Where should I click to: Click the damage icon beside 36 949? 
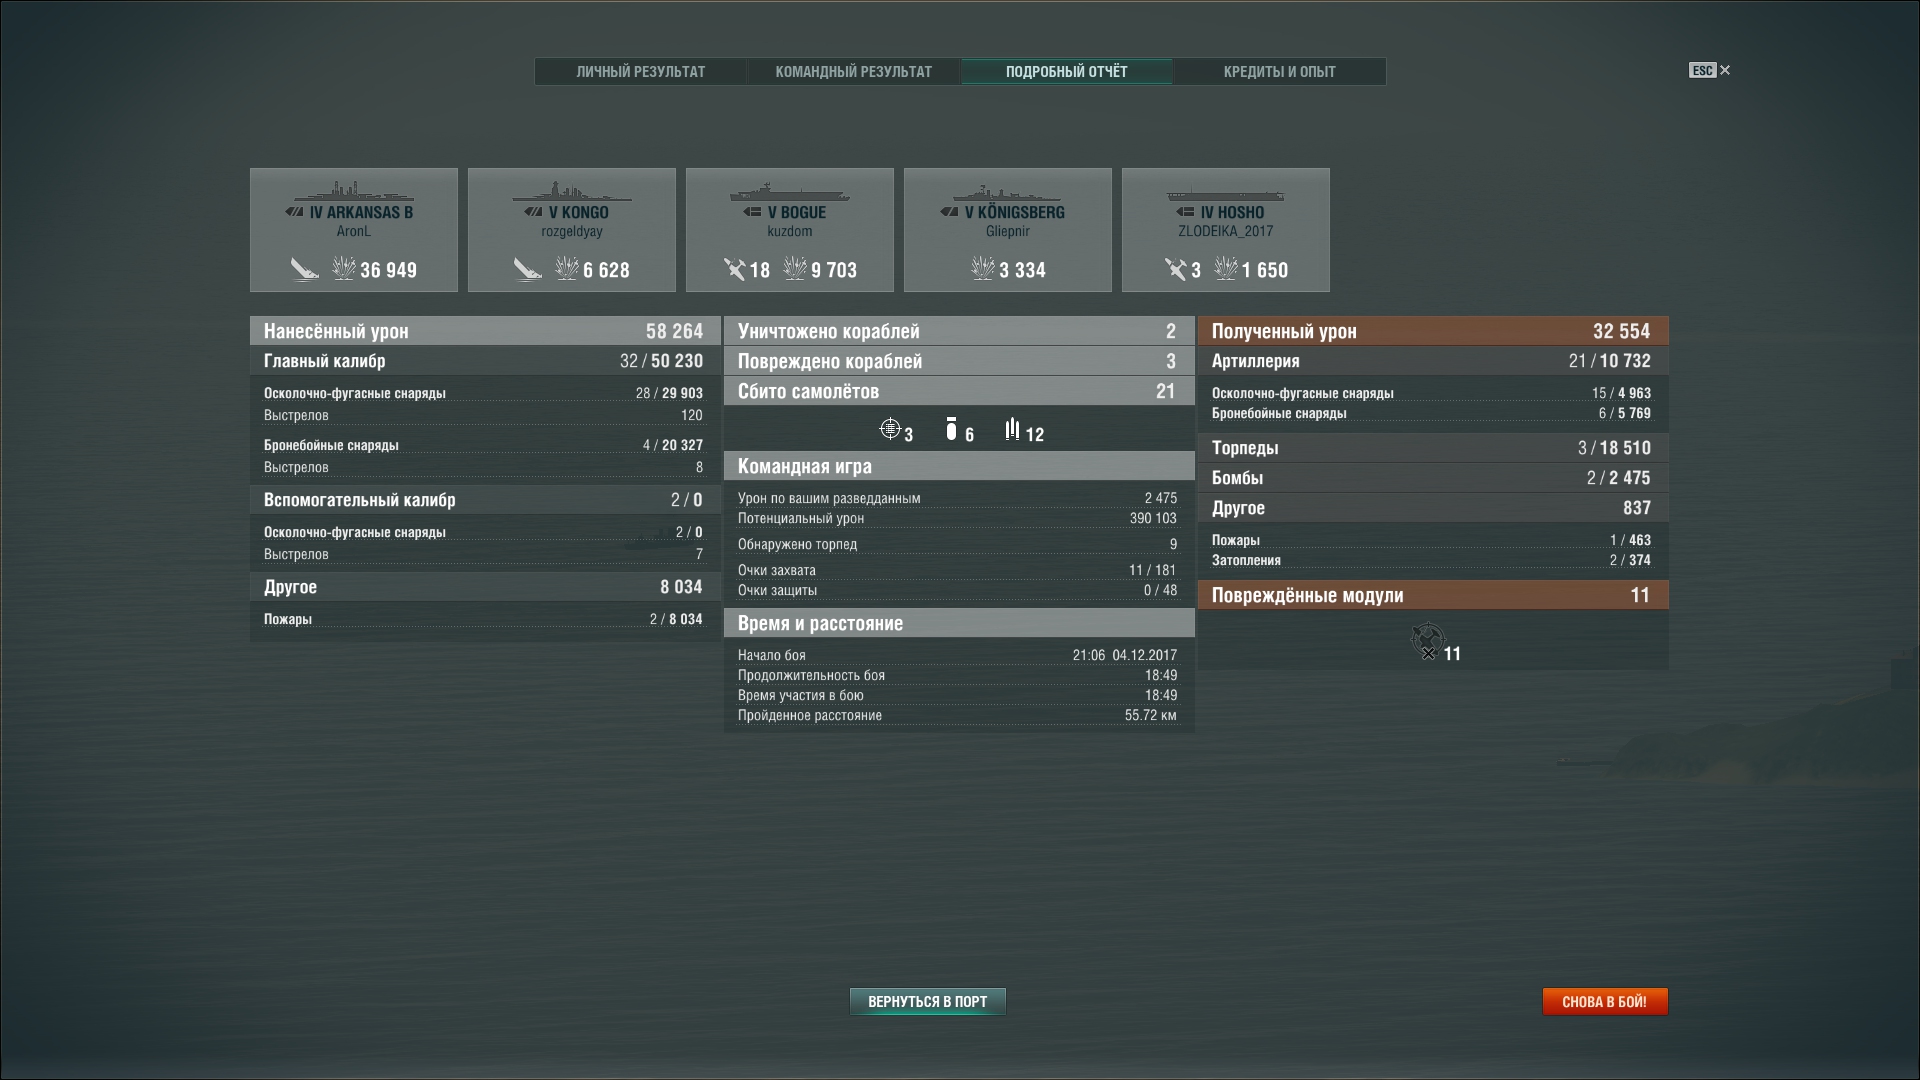(x=344, y=268)
